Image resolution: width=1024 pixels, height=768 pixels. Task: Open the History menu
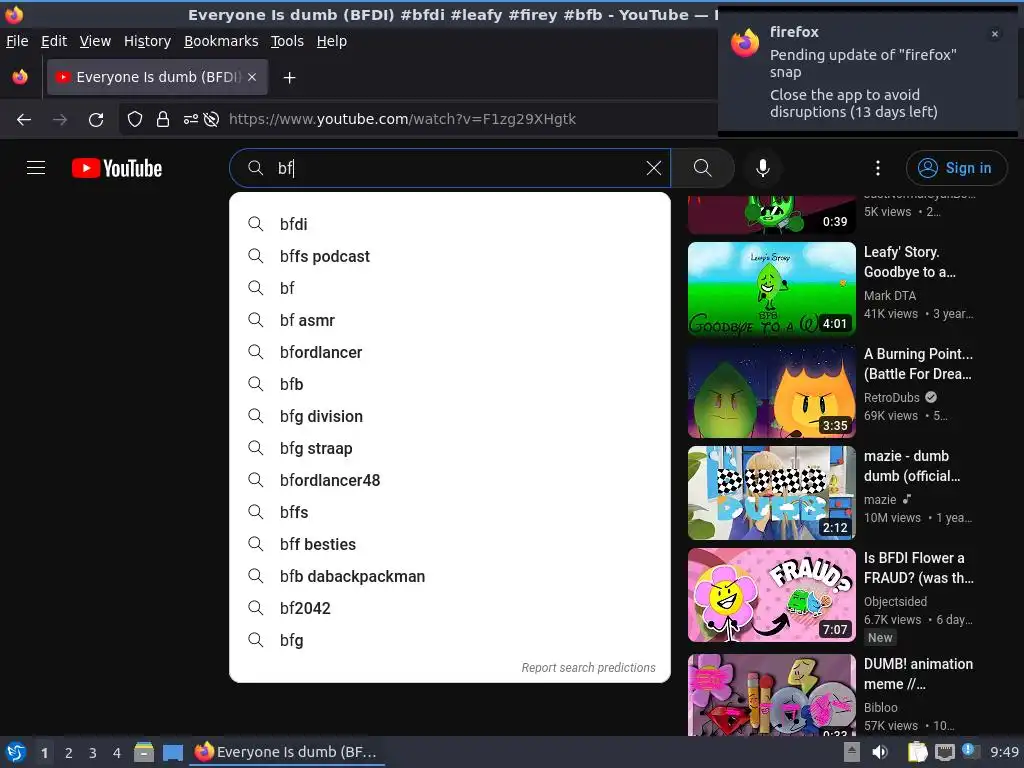[147, 41]
